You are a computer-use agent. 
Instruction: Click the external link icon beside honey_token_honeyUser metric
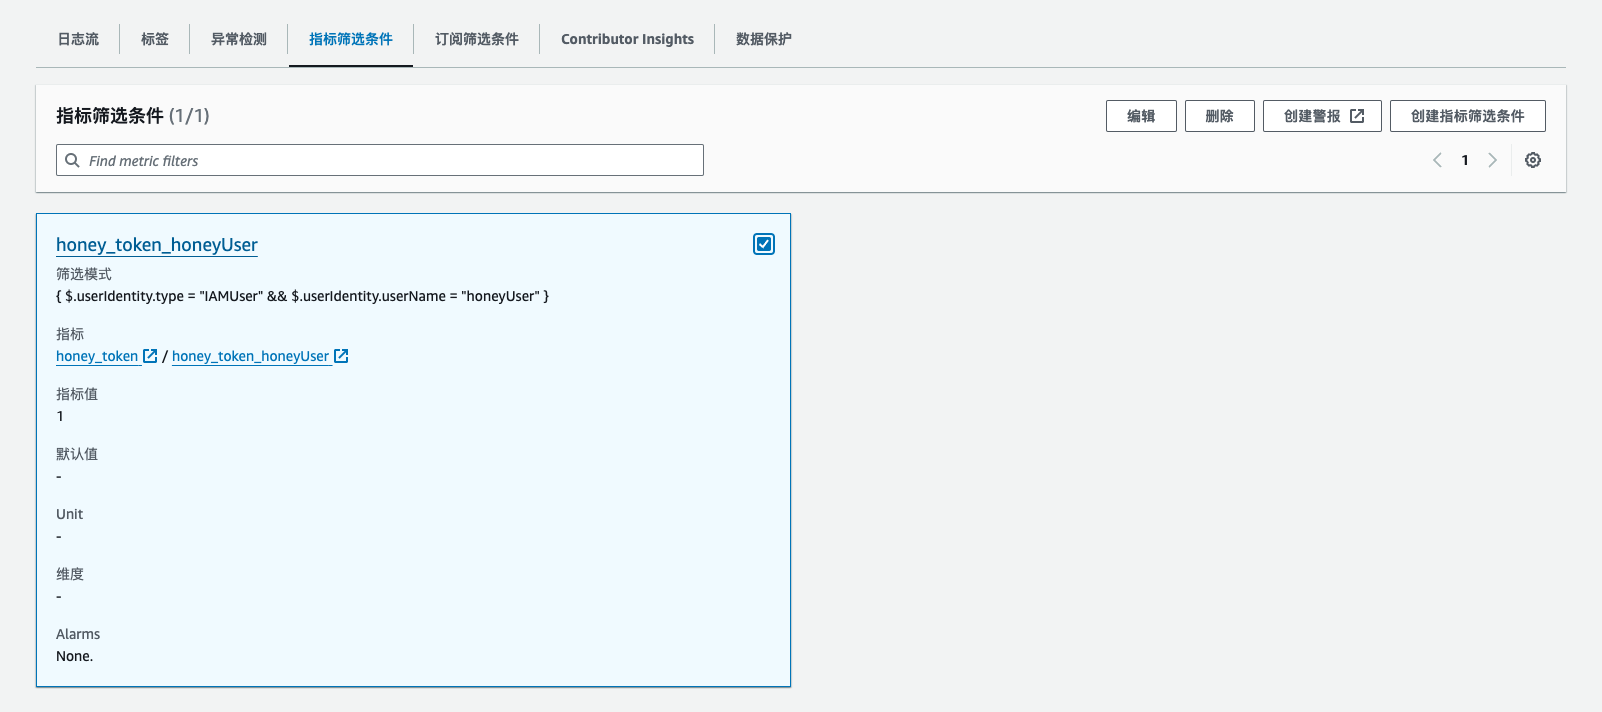click(x=341, y=356)
